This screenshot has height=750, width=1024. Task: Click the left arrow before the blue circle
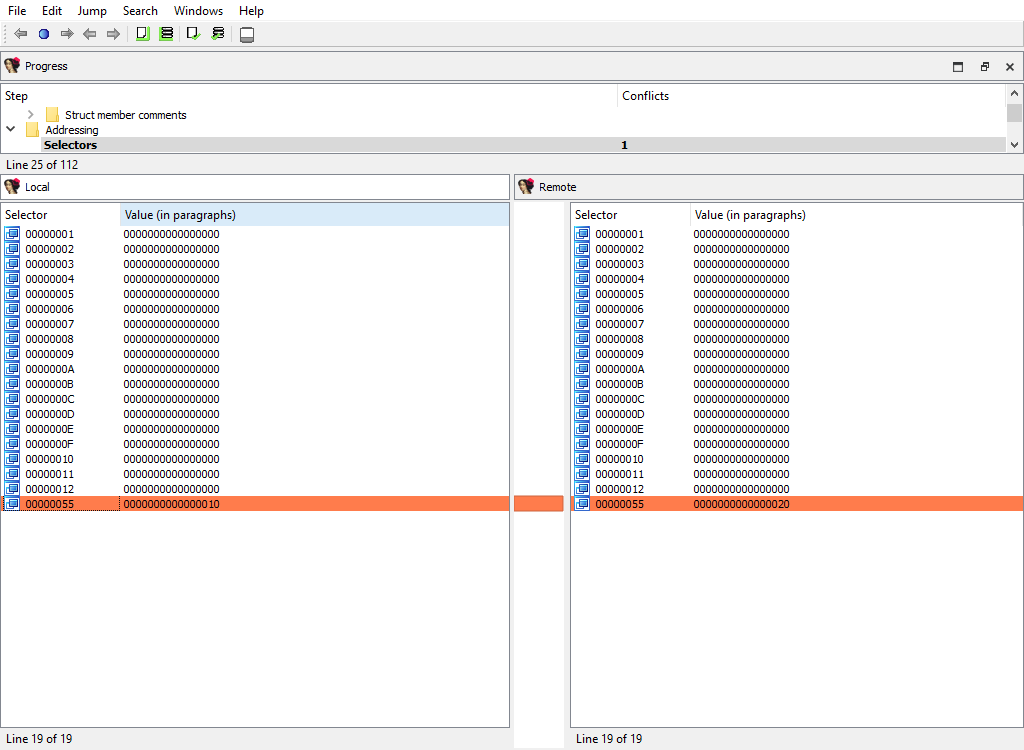point(20,34)
